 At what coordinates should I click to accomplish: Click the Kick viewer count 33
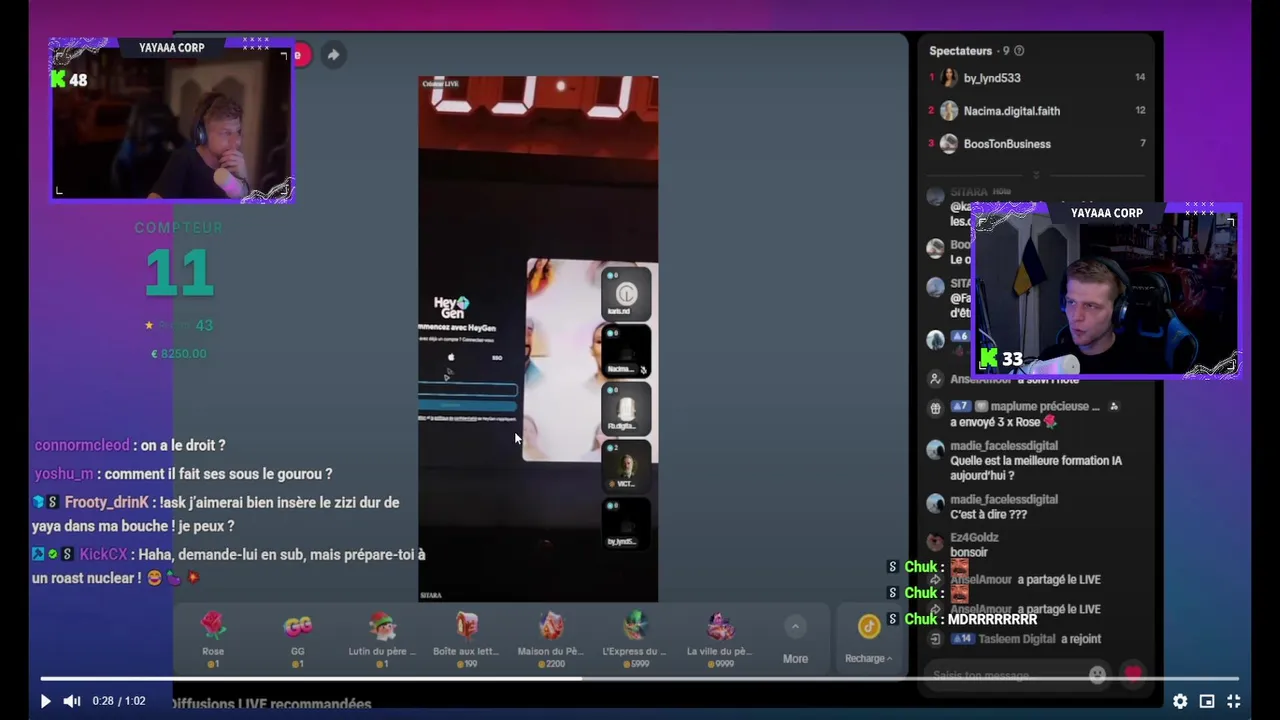click(x=1012, y=359)
